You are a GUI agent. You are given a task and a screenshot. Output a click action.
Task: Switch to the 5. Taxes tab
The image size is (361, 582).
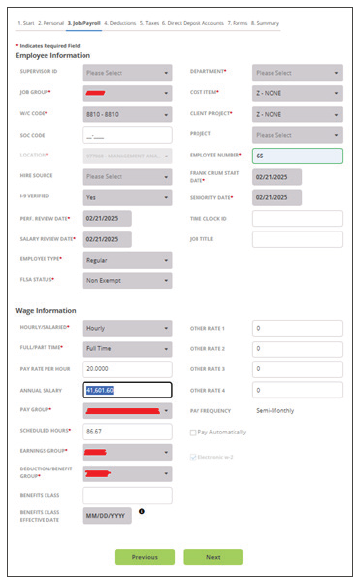[x=149, y=23]
